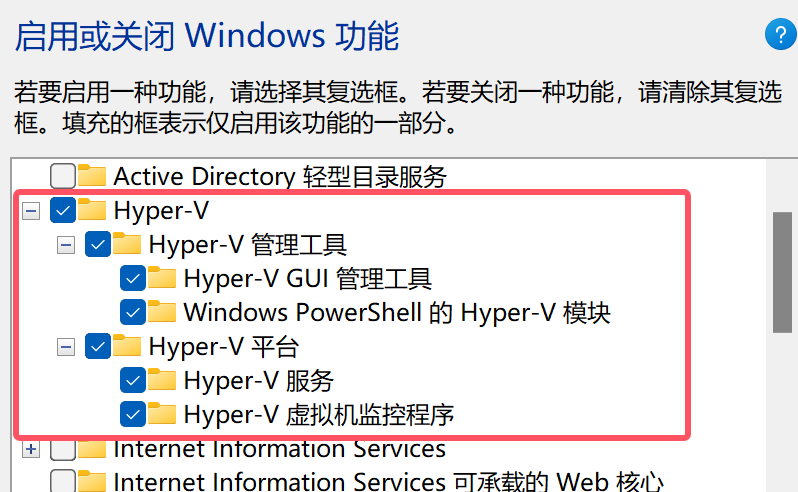Expand the Internet Information Services node
This screenshot has height=492, width=798.
(x=31, y=450)
